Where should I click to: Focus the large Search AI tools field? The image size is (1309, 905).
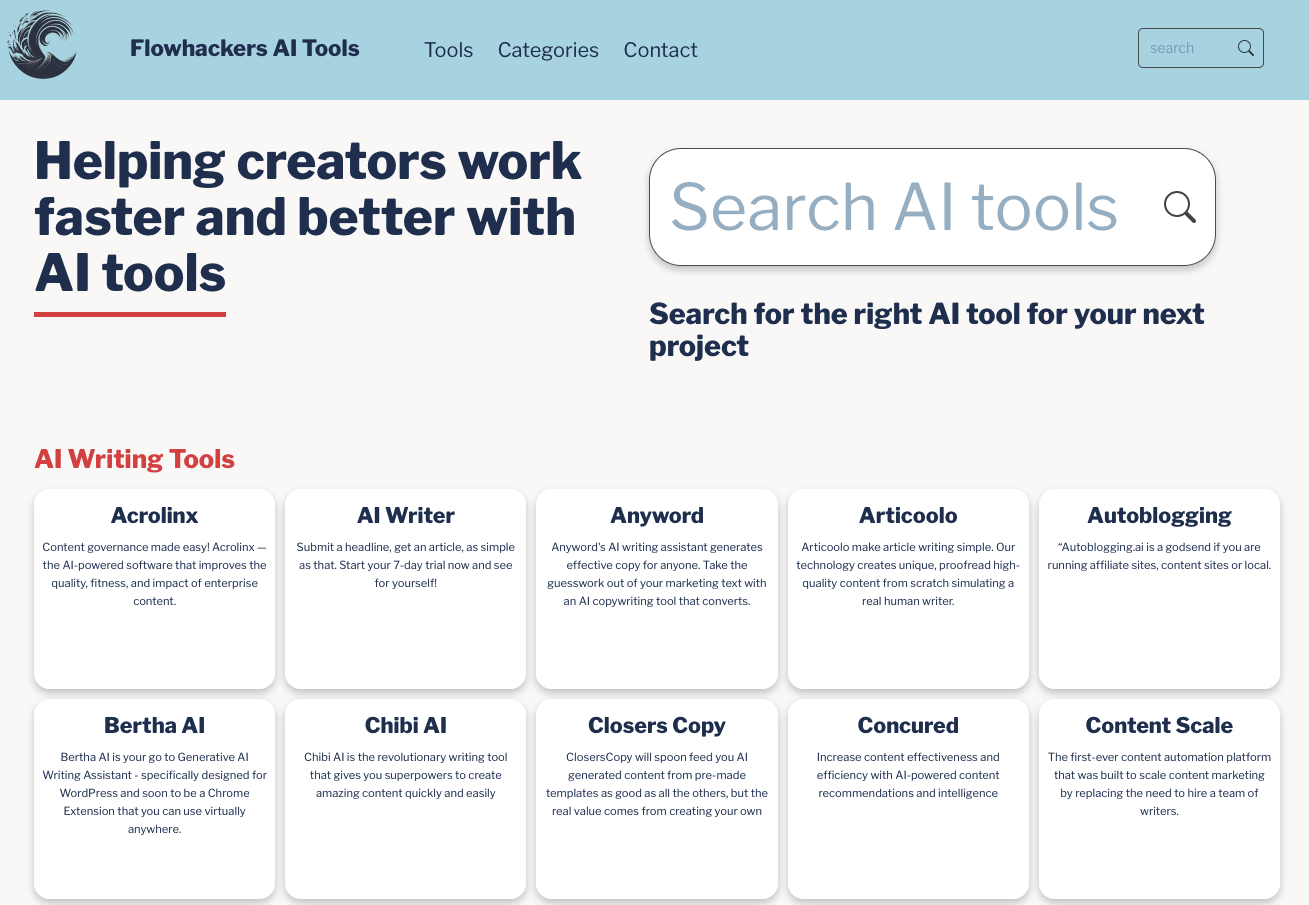pos(895,207)
